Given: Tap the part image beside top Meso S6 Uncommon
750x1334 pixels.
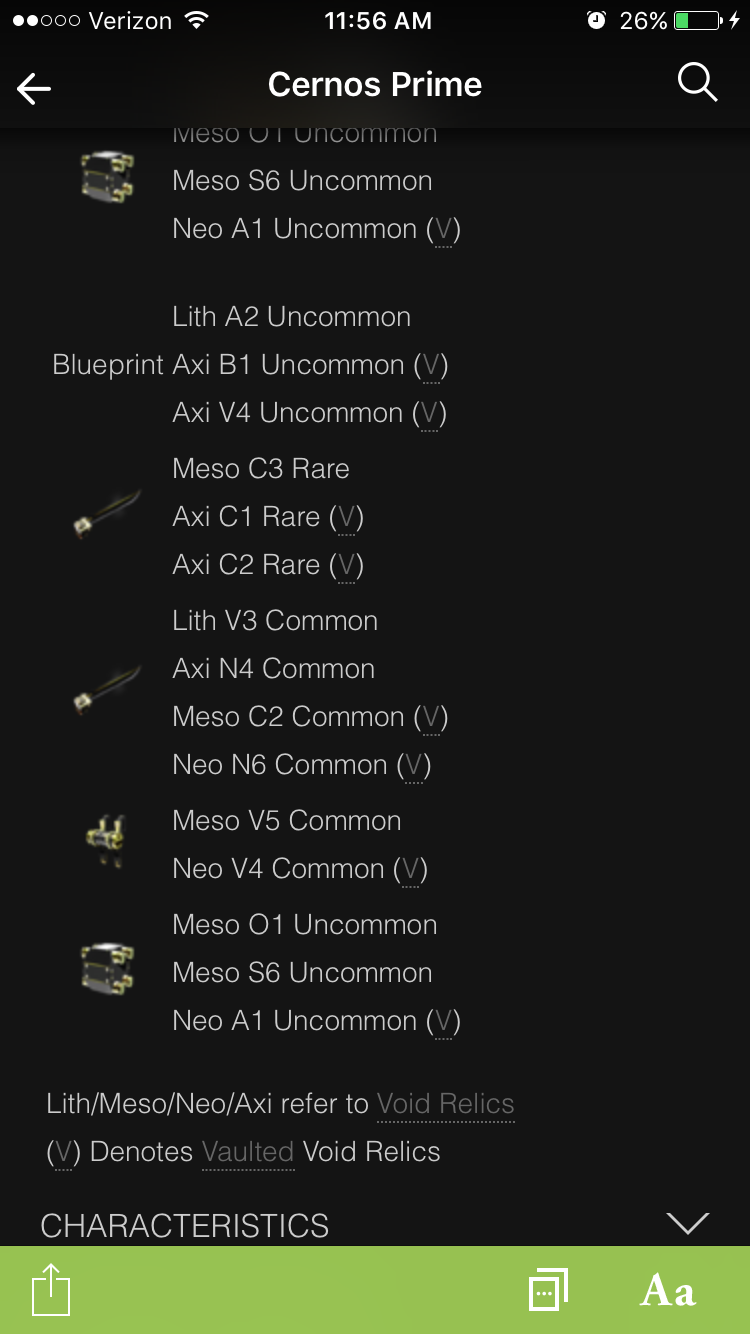Looking at the screenshot, I should (107, 178).
